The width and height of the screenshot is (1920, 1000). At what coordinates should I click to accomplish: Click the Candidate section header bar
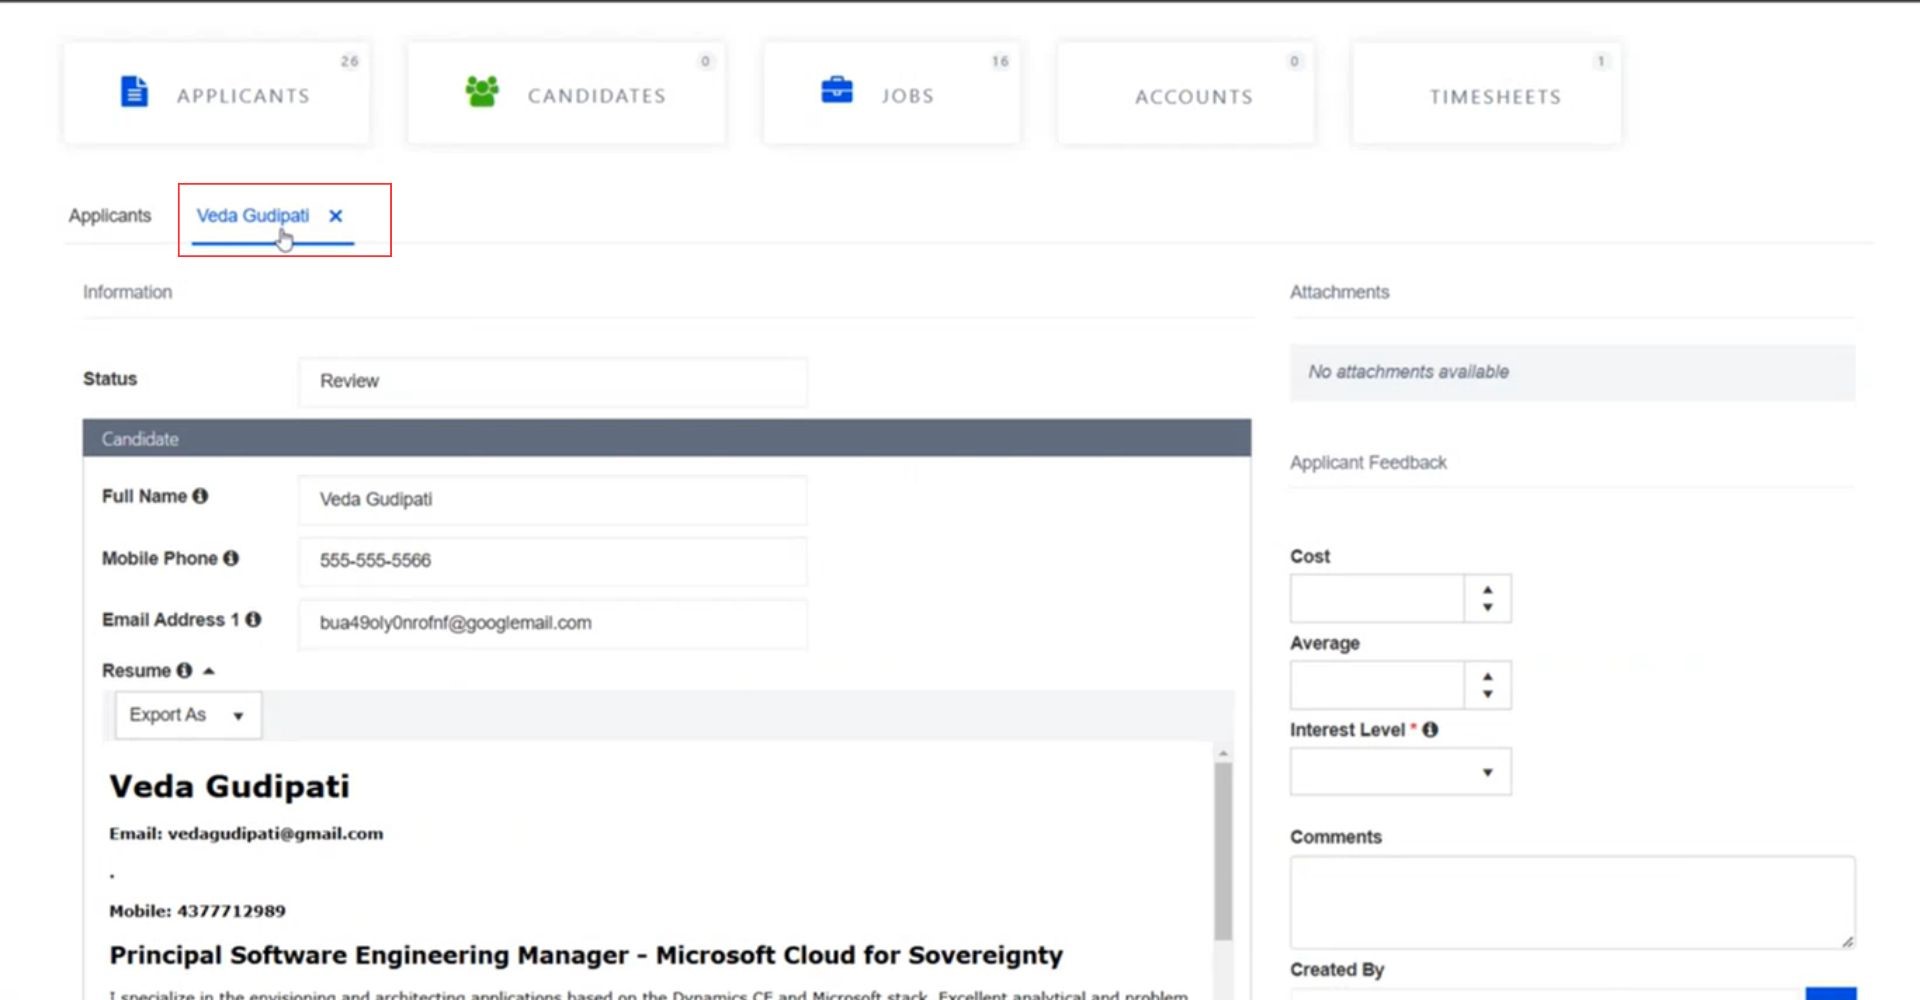pyautogui.click(x=667, y=438)
